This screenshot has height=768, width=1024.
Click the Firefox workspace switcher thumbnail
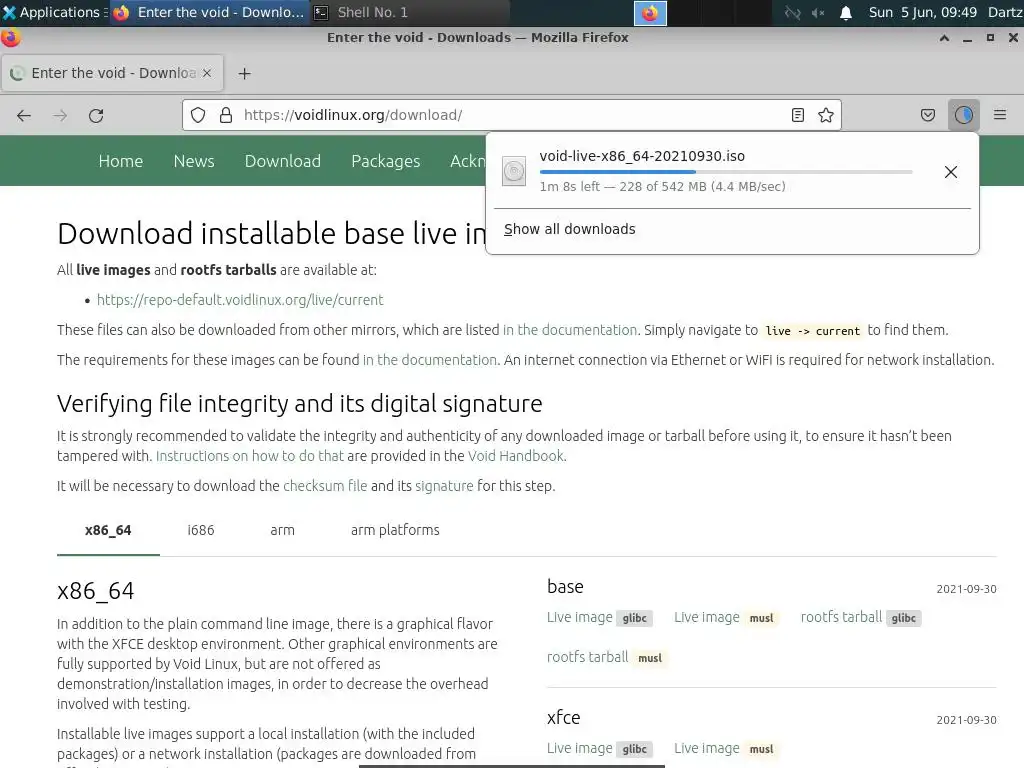(x=650, y=13)
